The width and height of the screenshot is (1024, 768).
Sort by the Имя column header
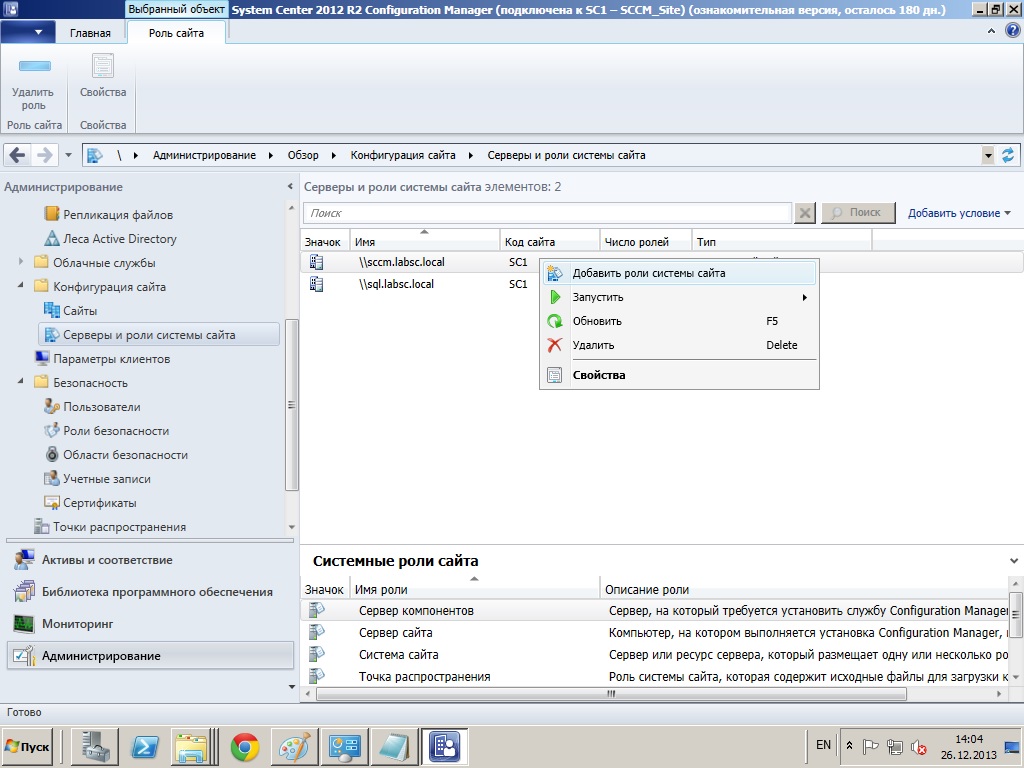click(x=424, y=242)
